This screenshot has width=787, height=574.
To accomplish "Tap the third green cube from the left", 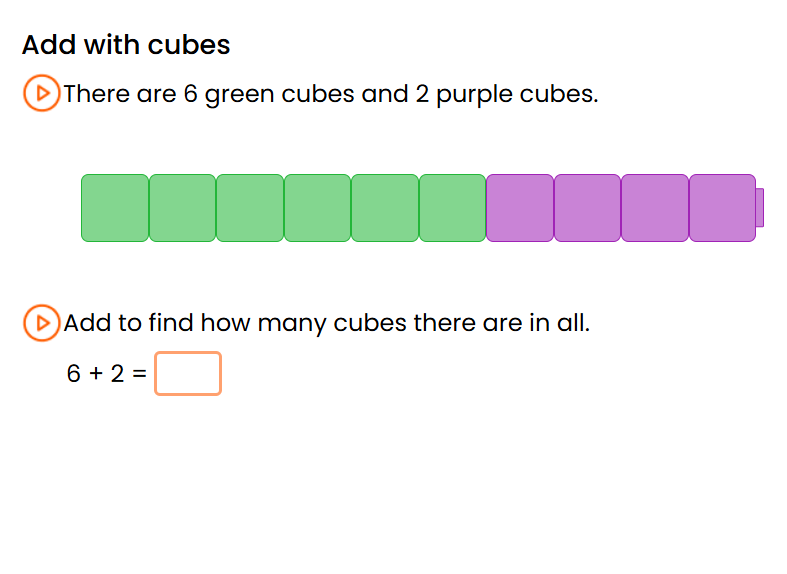I will 250,208.
